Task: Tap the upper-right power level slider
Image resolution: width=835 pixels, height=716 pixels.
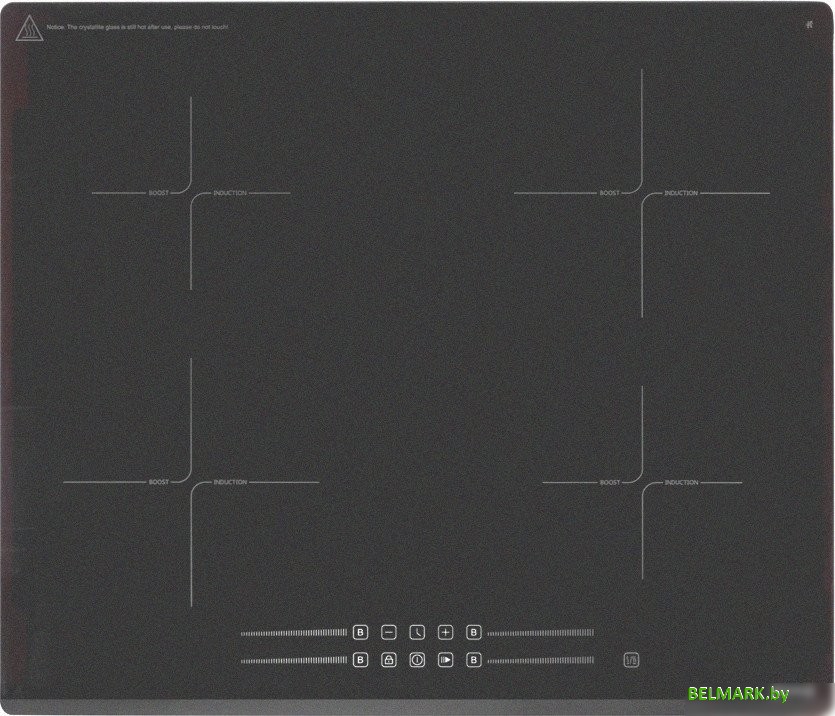Action: point(540,633)
